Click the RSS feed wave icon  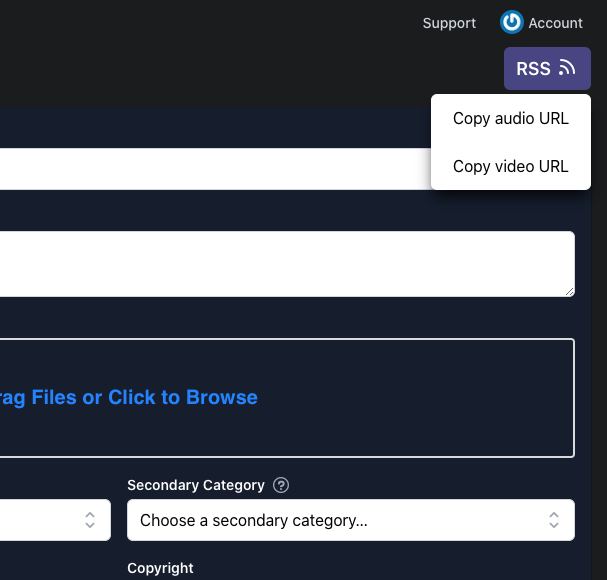click(567, 69)
